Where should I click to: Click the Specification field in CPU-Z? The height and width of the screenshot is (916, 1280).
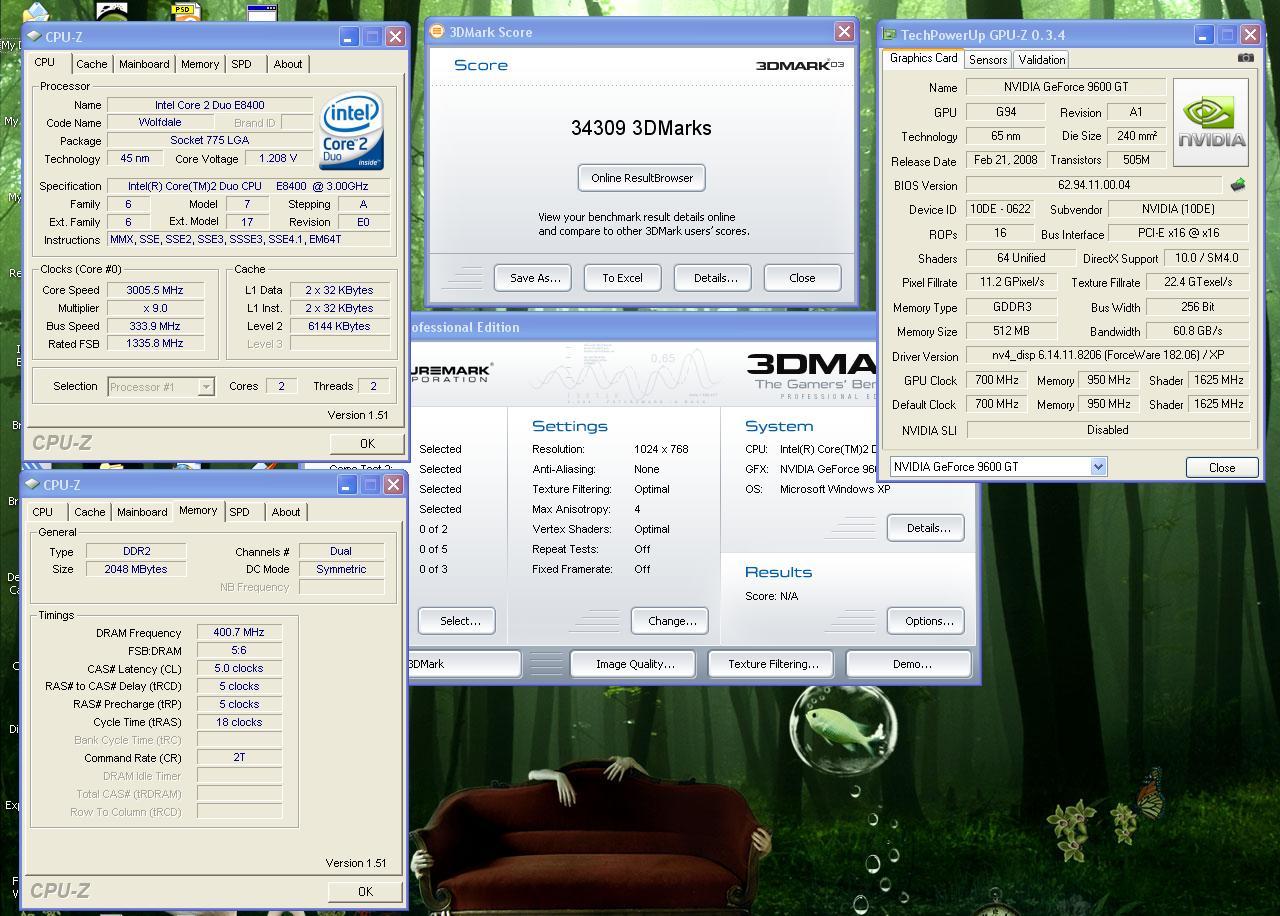[248, 186]
